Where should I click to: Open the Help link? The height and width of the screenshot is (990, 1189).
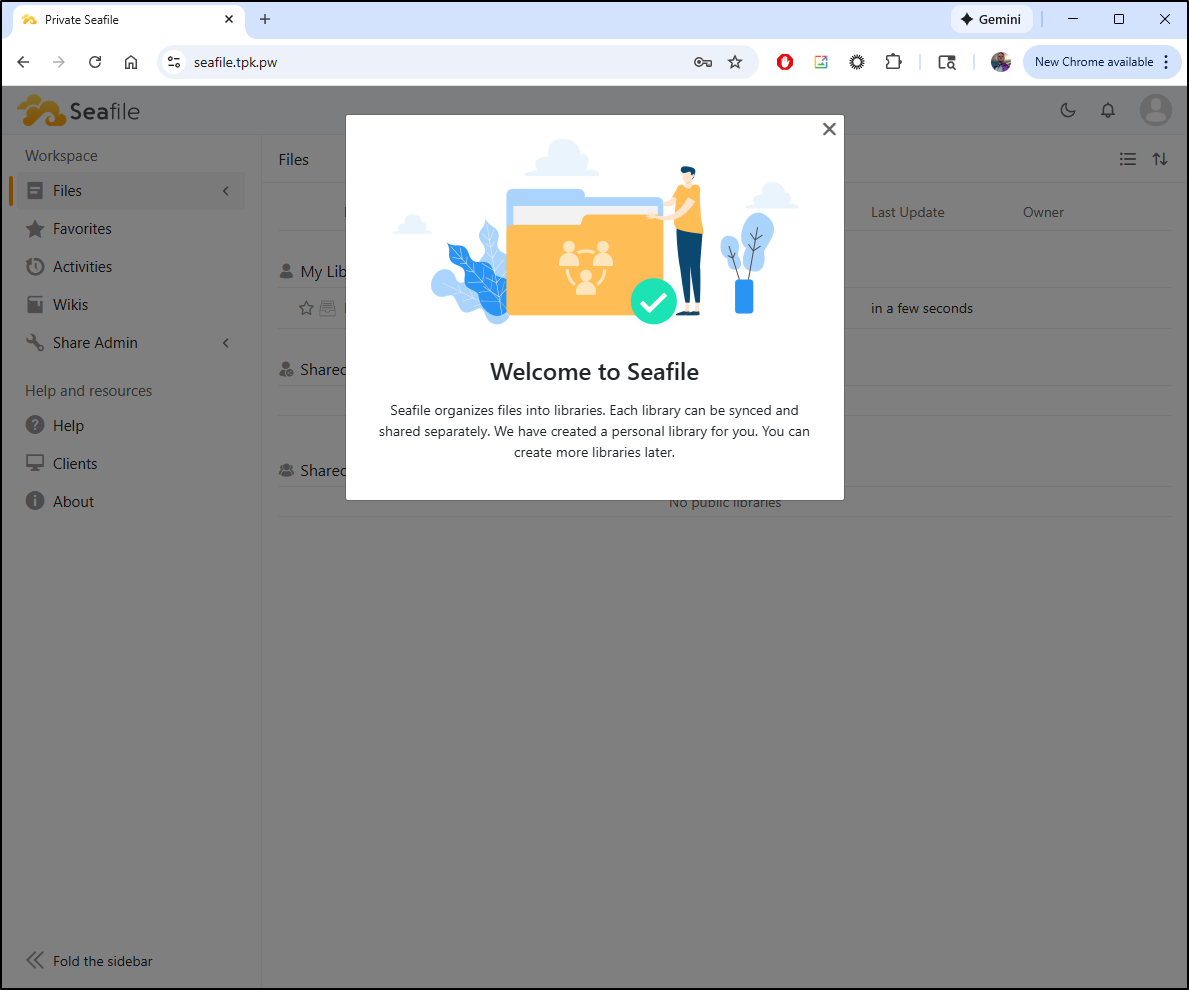(x=68, y=426)
